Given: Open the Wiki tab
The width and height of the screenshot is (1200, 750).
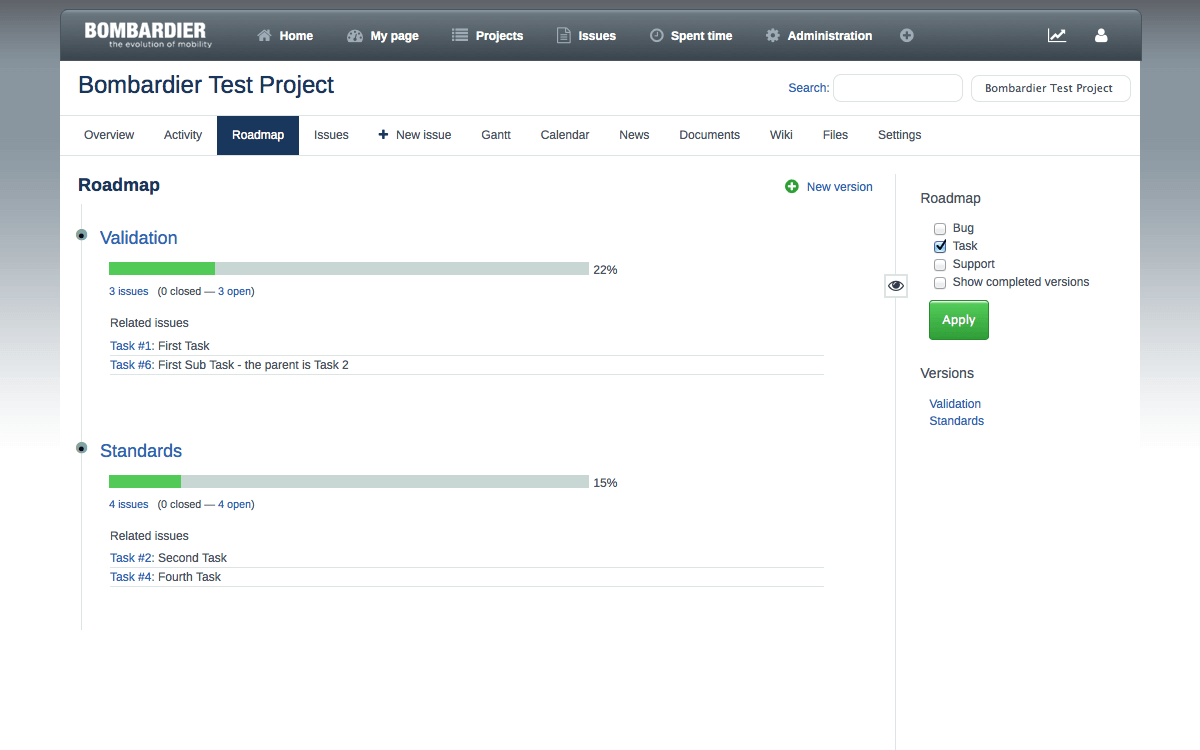Looking at the screenshot, I should [781, 135].
